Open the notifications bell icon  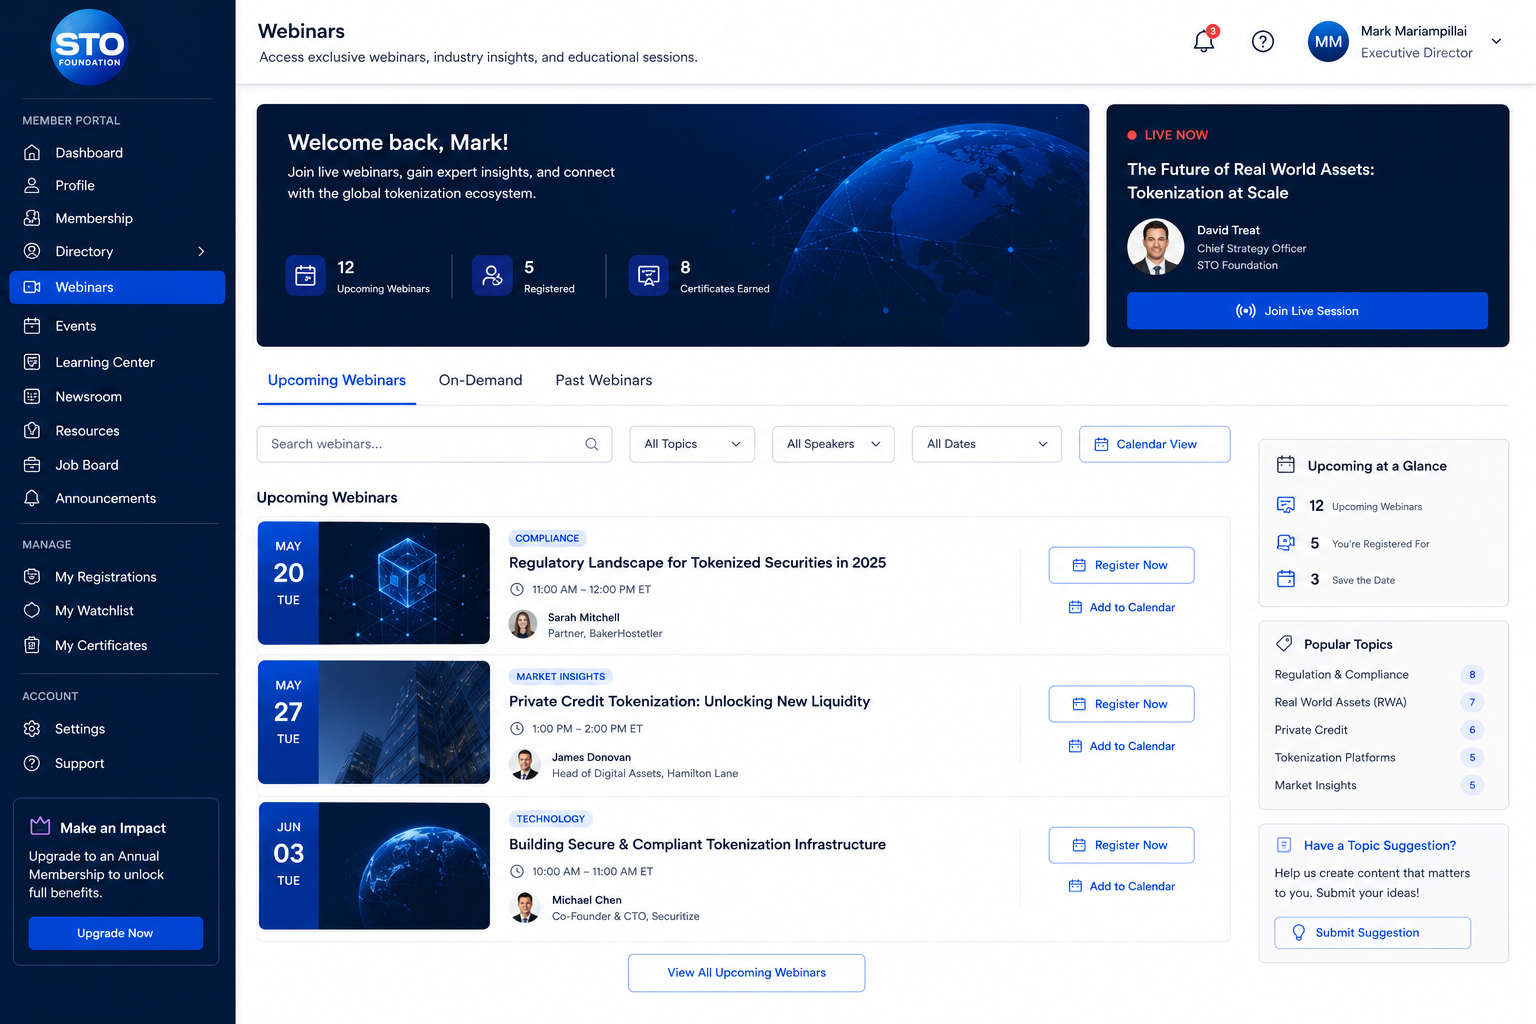click(1204, 41)
